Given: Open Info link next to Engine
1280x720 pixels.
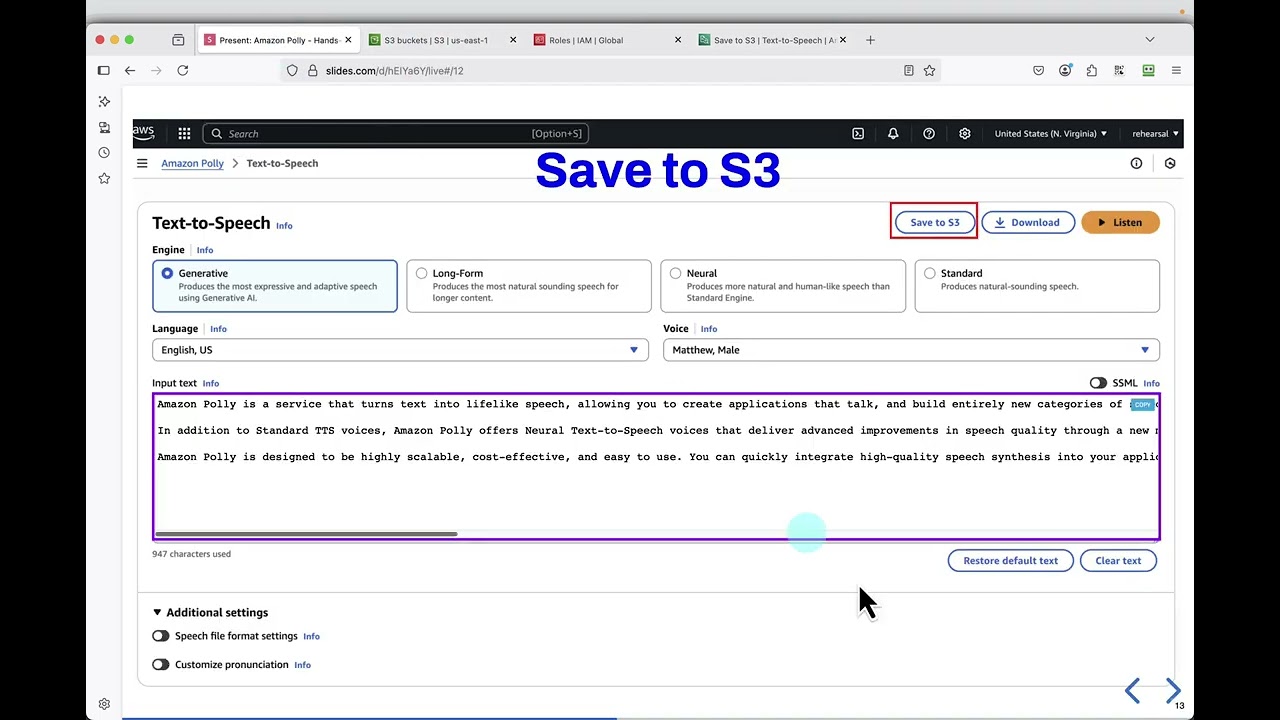Looking at the screenshot, I should pyautogui.click(x=205, y=250).
